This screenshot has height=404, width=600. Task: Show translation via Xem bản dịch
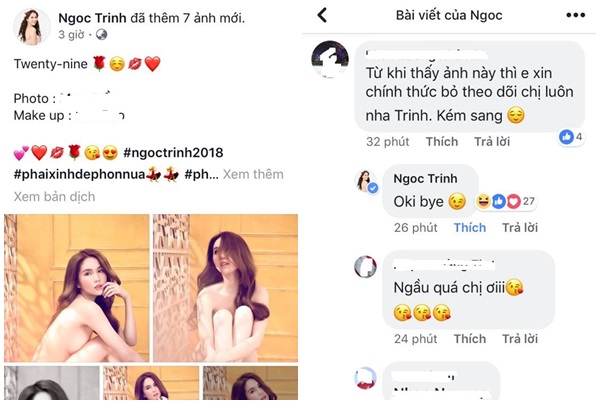click(54, 197)
